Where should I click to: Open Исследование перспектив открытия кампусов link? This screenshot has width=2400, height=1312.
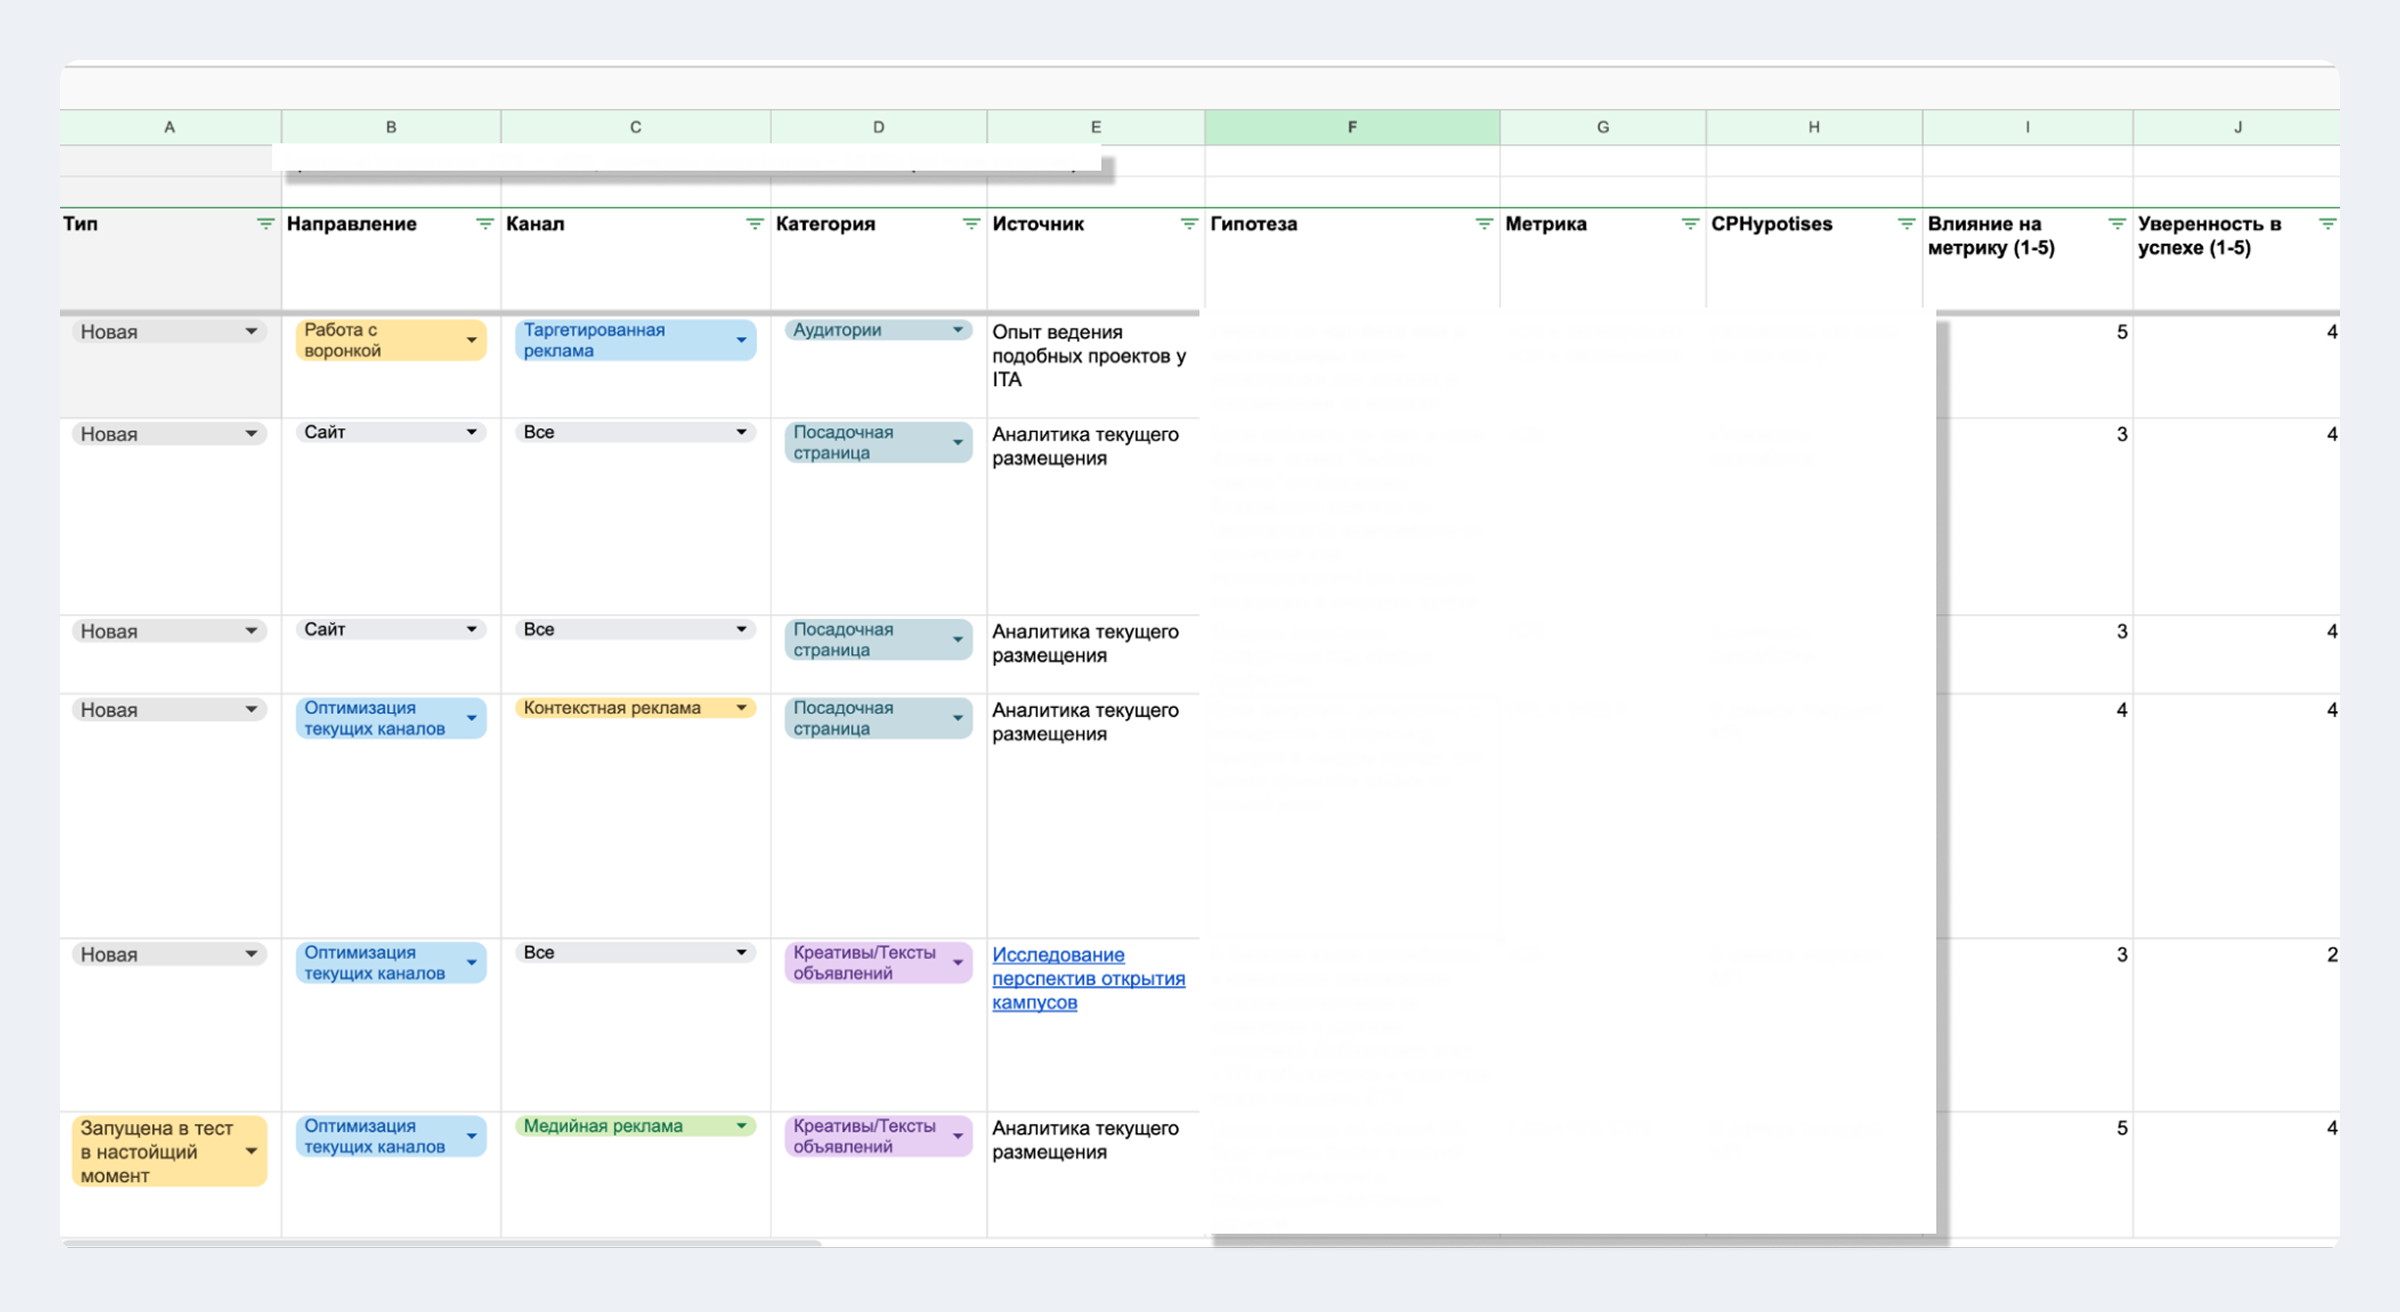click(x=1087, y=978)
